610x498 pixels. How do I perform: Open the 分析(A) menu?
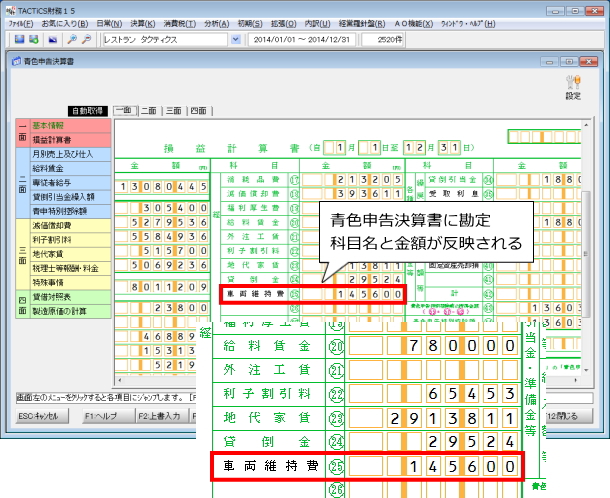[217, 24]
